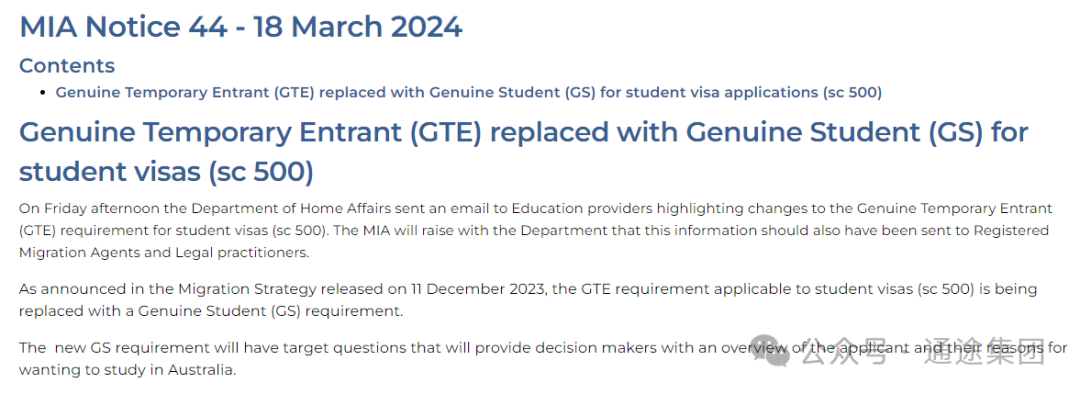The image size is (1080, 394).
Task: Click the Contents heading
Action: coord(67,65)
